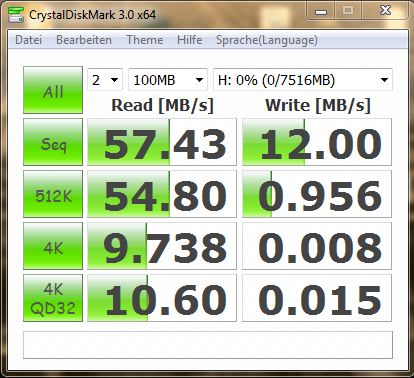Click the Seq write result 12.00
The image size is (414, 378).
coord(317,142)
